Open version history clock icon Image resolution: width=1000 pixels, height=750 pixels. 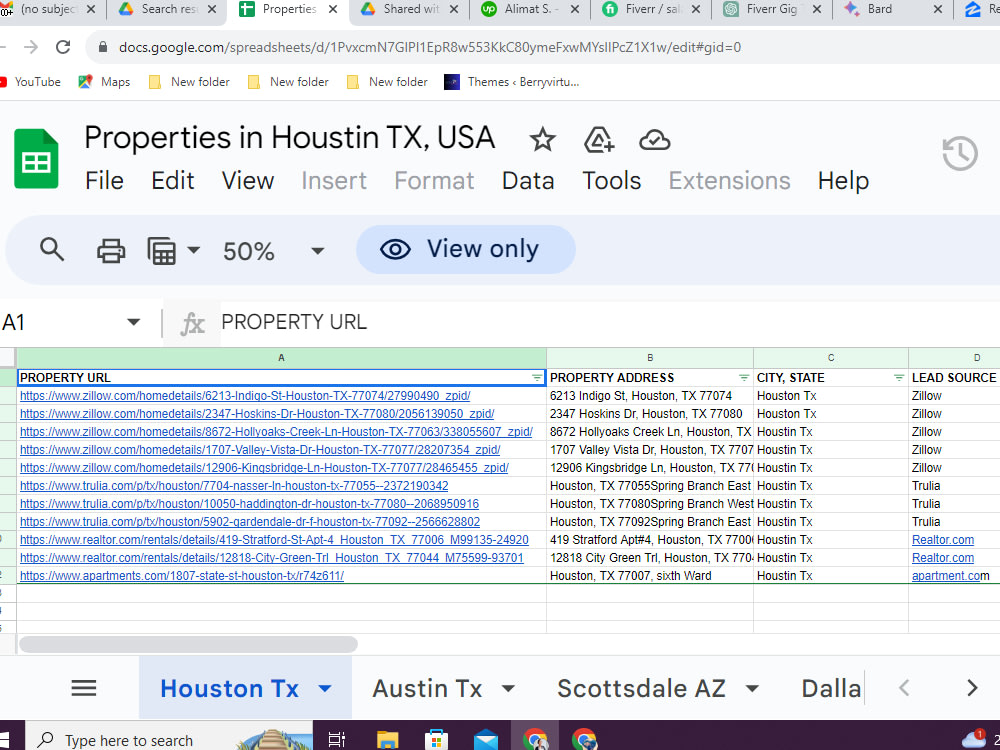(x=960, y=154)
